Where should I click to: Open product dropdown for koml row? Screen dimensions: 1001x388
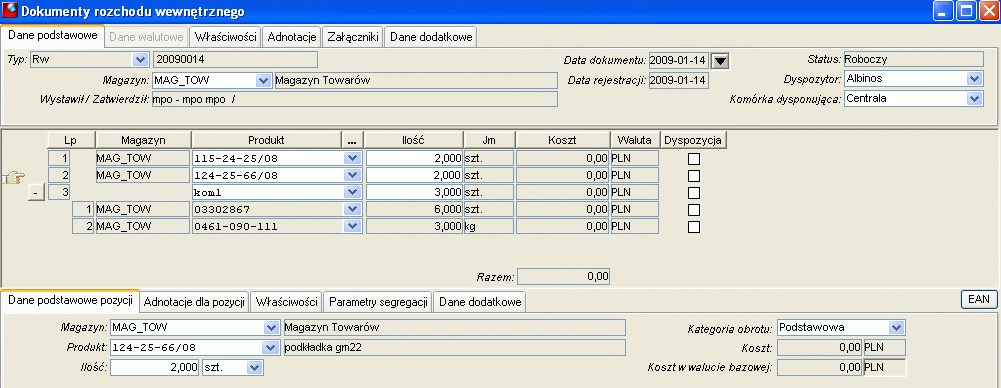pyautogui.click(x=353, y=192)
